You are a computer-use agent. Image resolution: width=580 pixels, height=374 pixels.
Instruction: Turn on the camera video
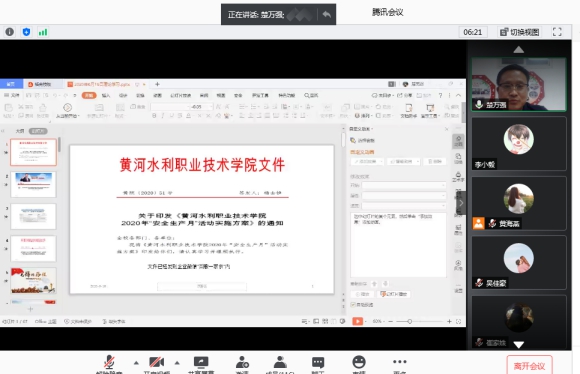156,362
